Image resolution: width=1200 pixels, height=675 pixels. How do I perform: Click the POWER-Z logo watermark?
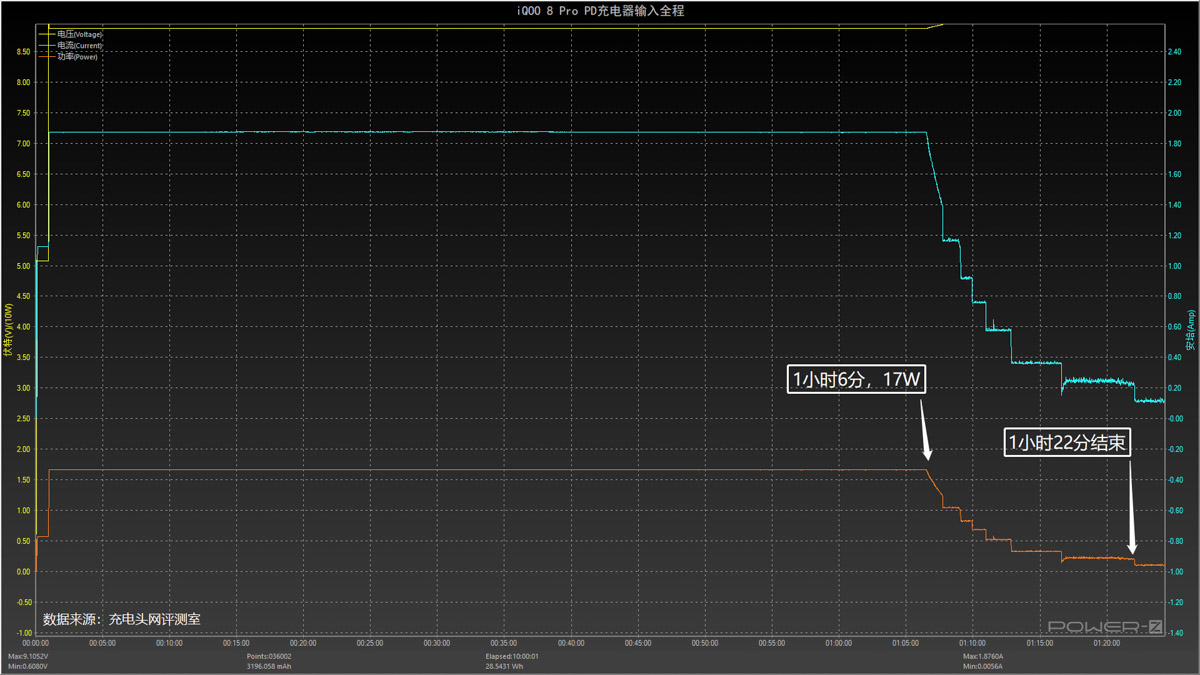[x=1105, y=627]
